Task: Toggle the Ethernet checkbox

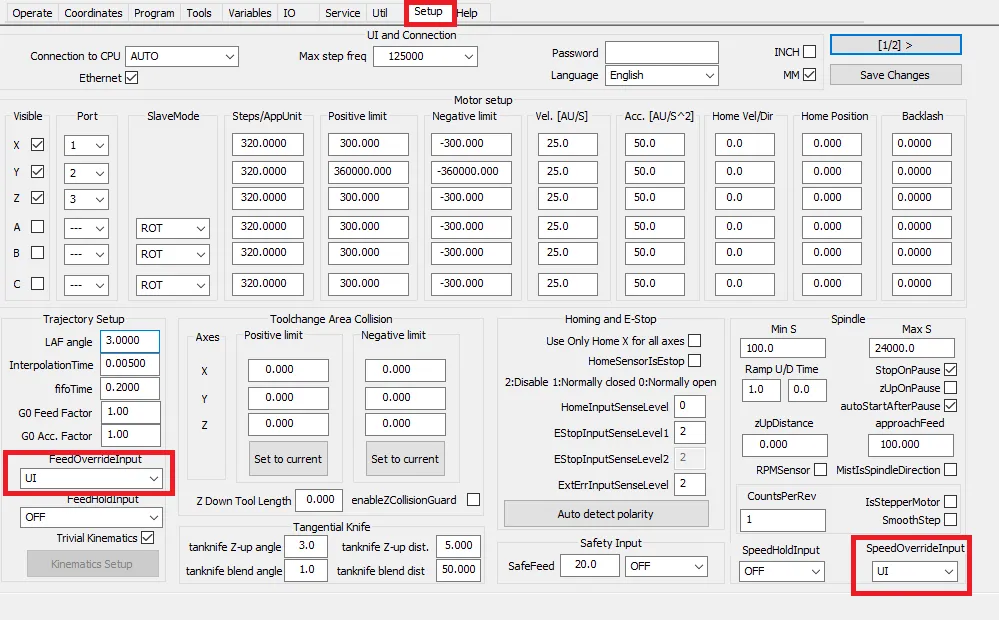Action: coord(132,78)
